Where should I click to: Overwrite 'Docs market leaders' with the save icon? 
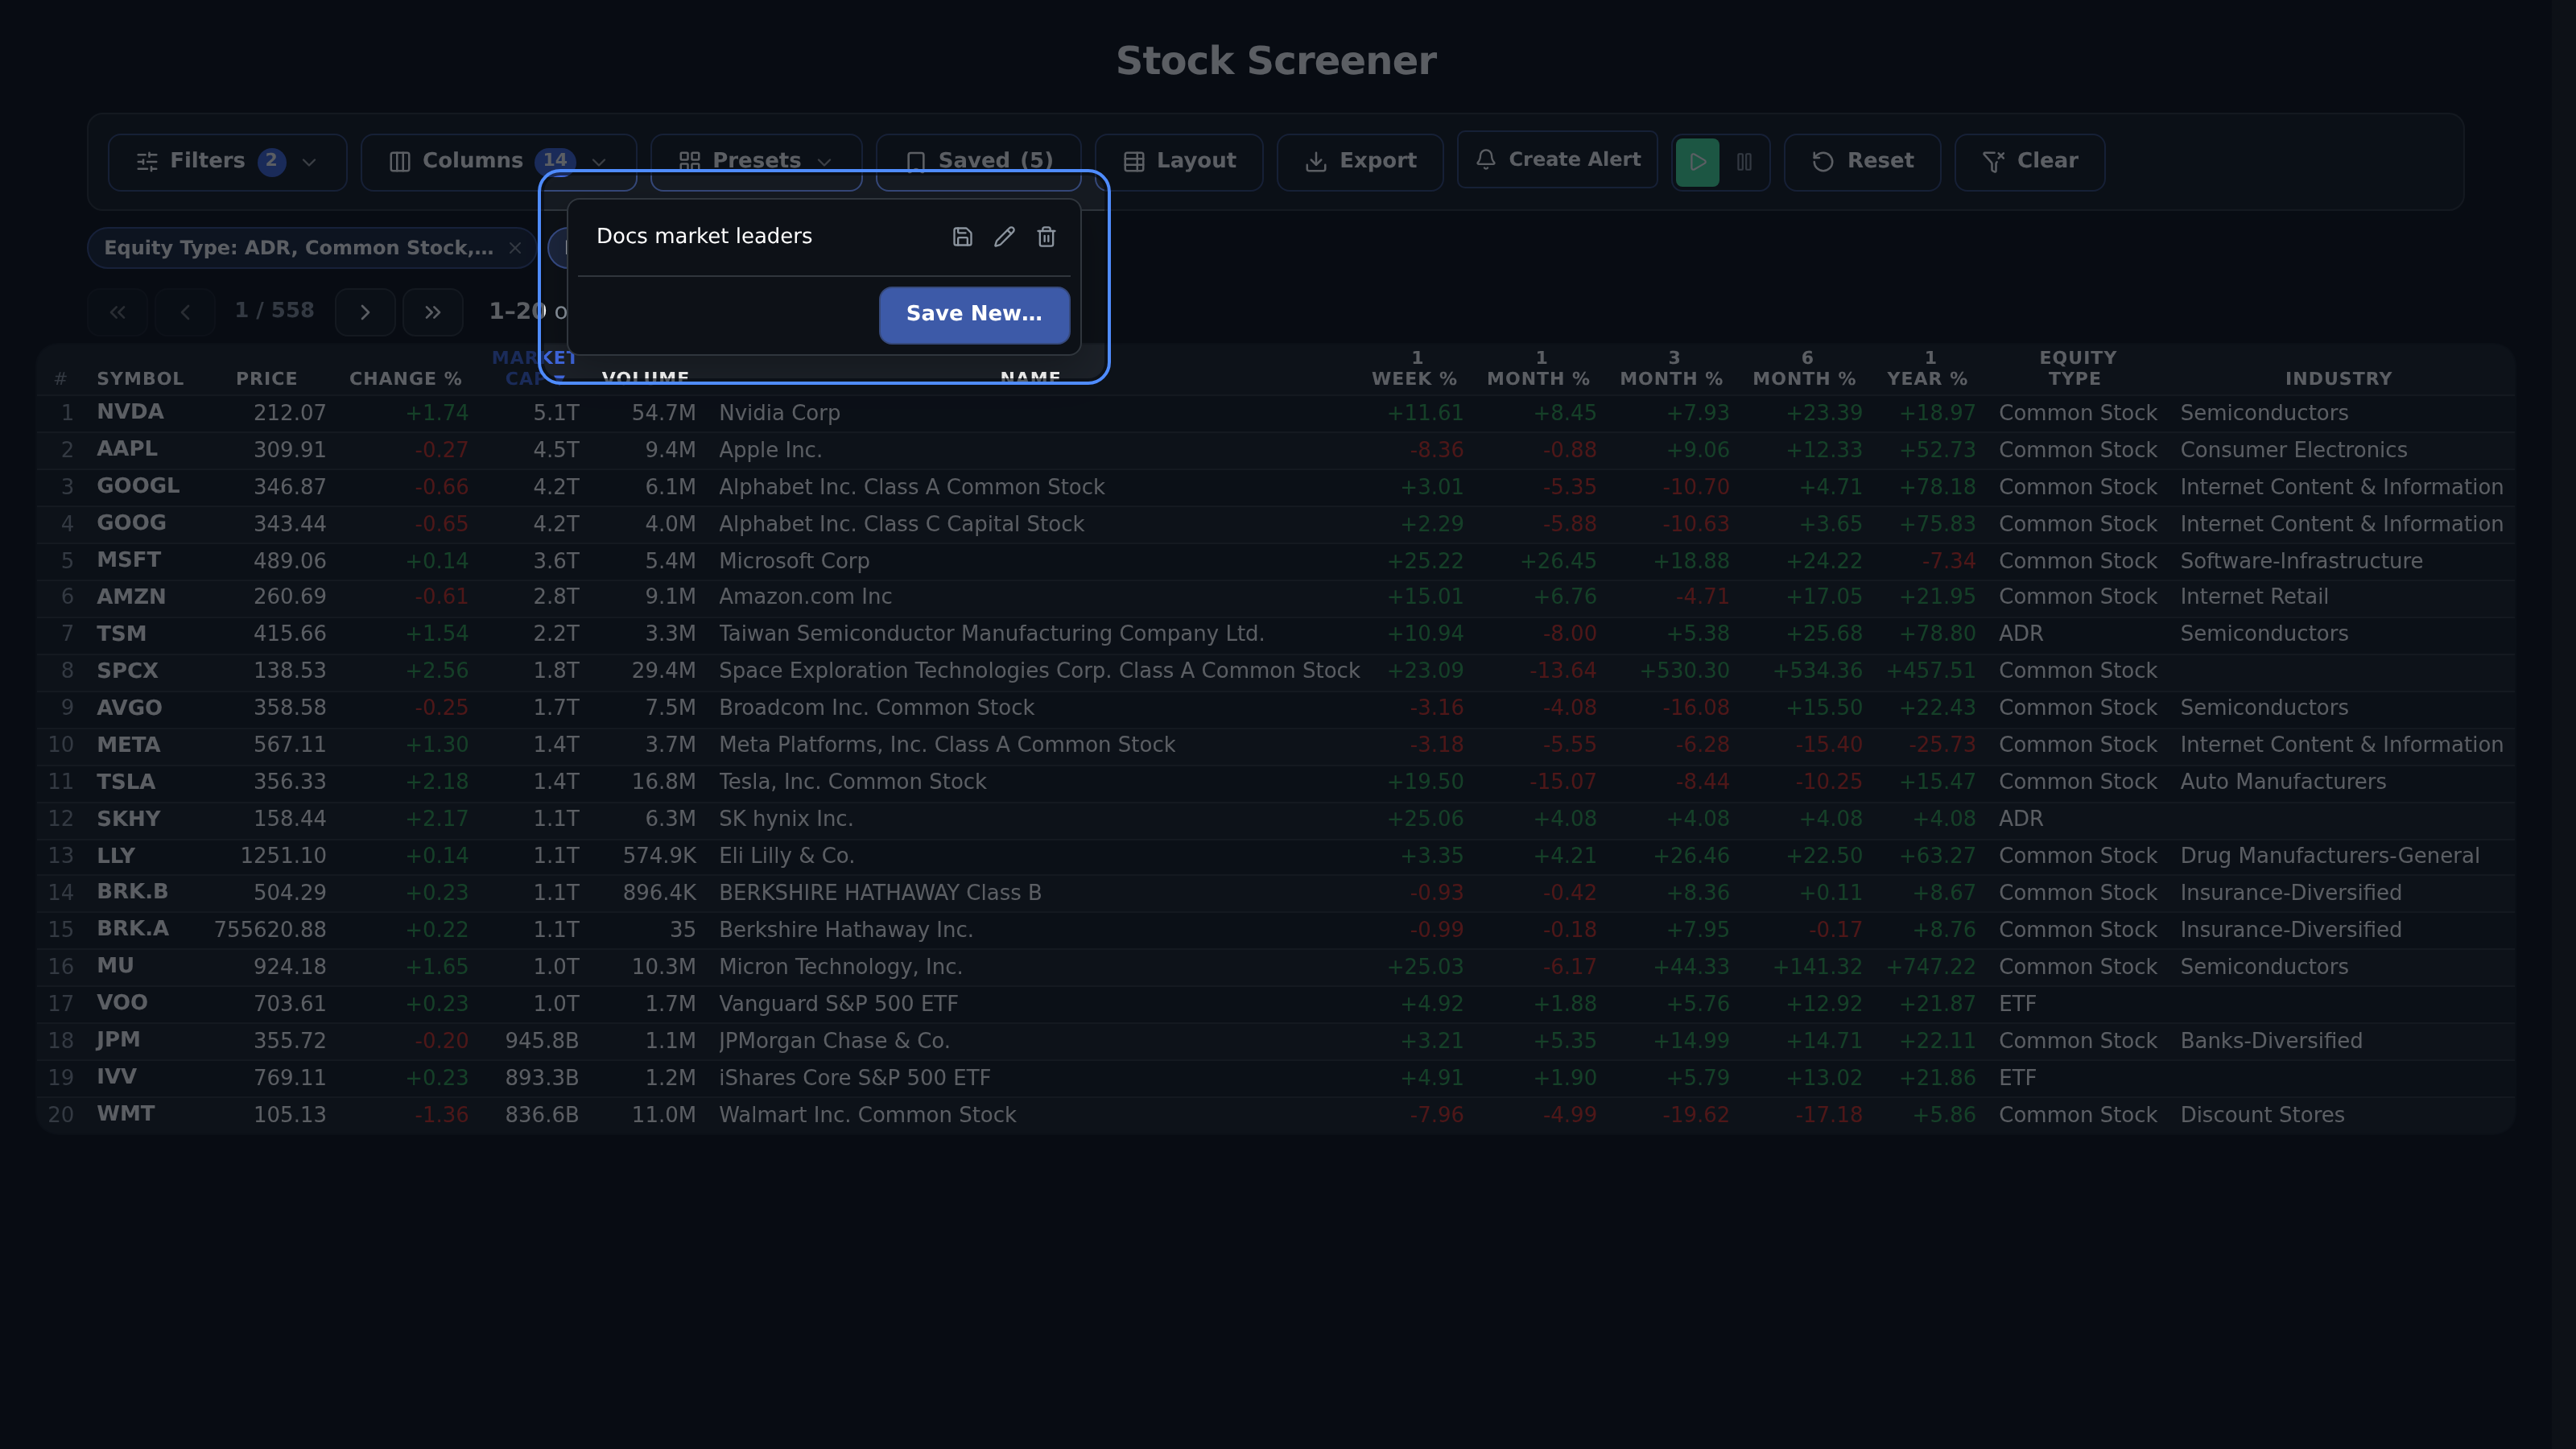(x=962, y=237)
